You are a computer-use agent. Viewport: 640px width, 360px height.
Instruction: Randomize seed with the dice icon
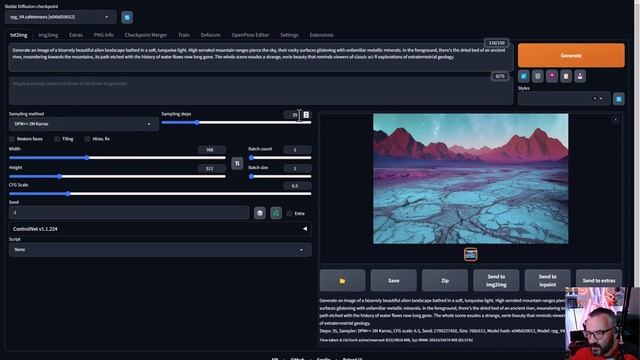[260, 213]
